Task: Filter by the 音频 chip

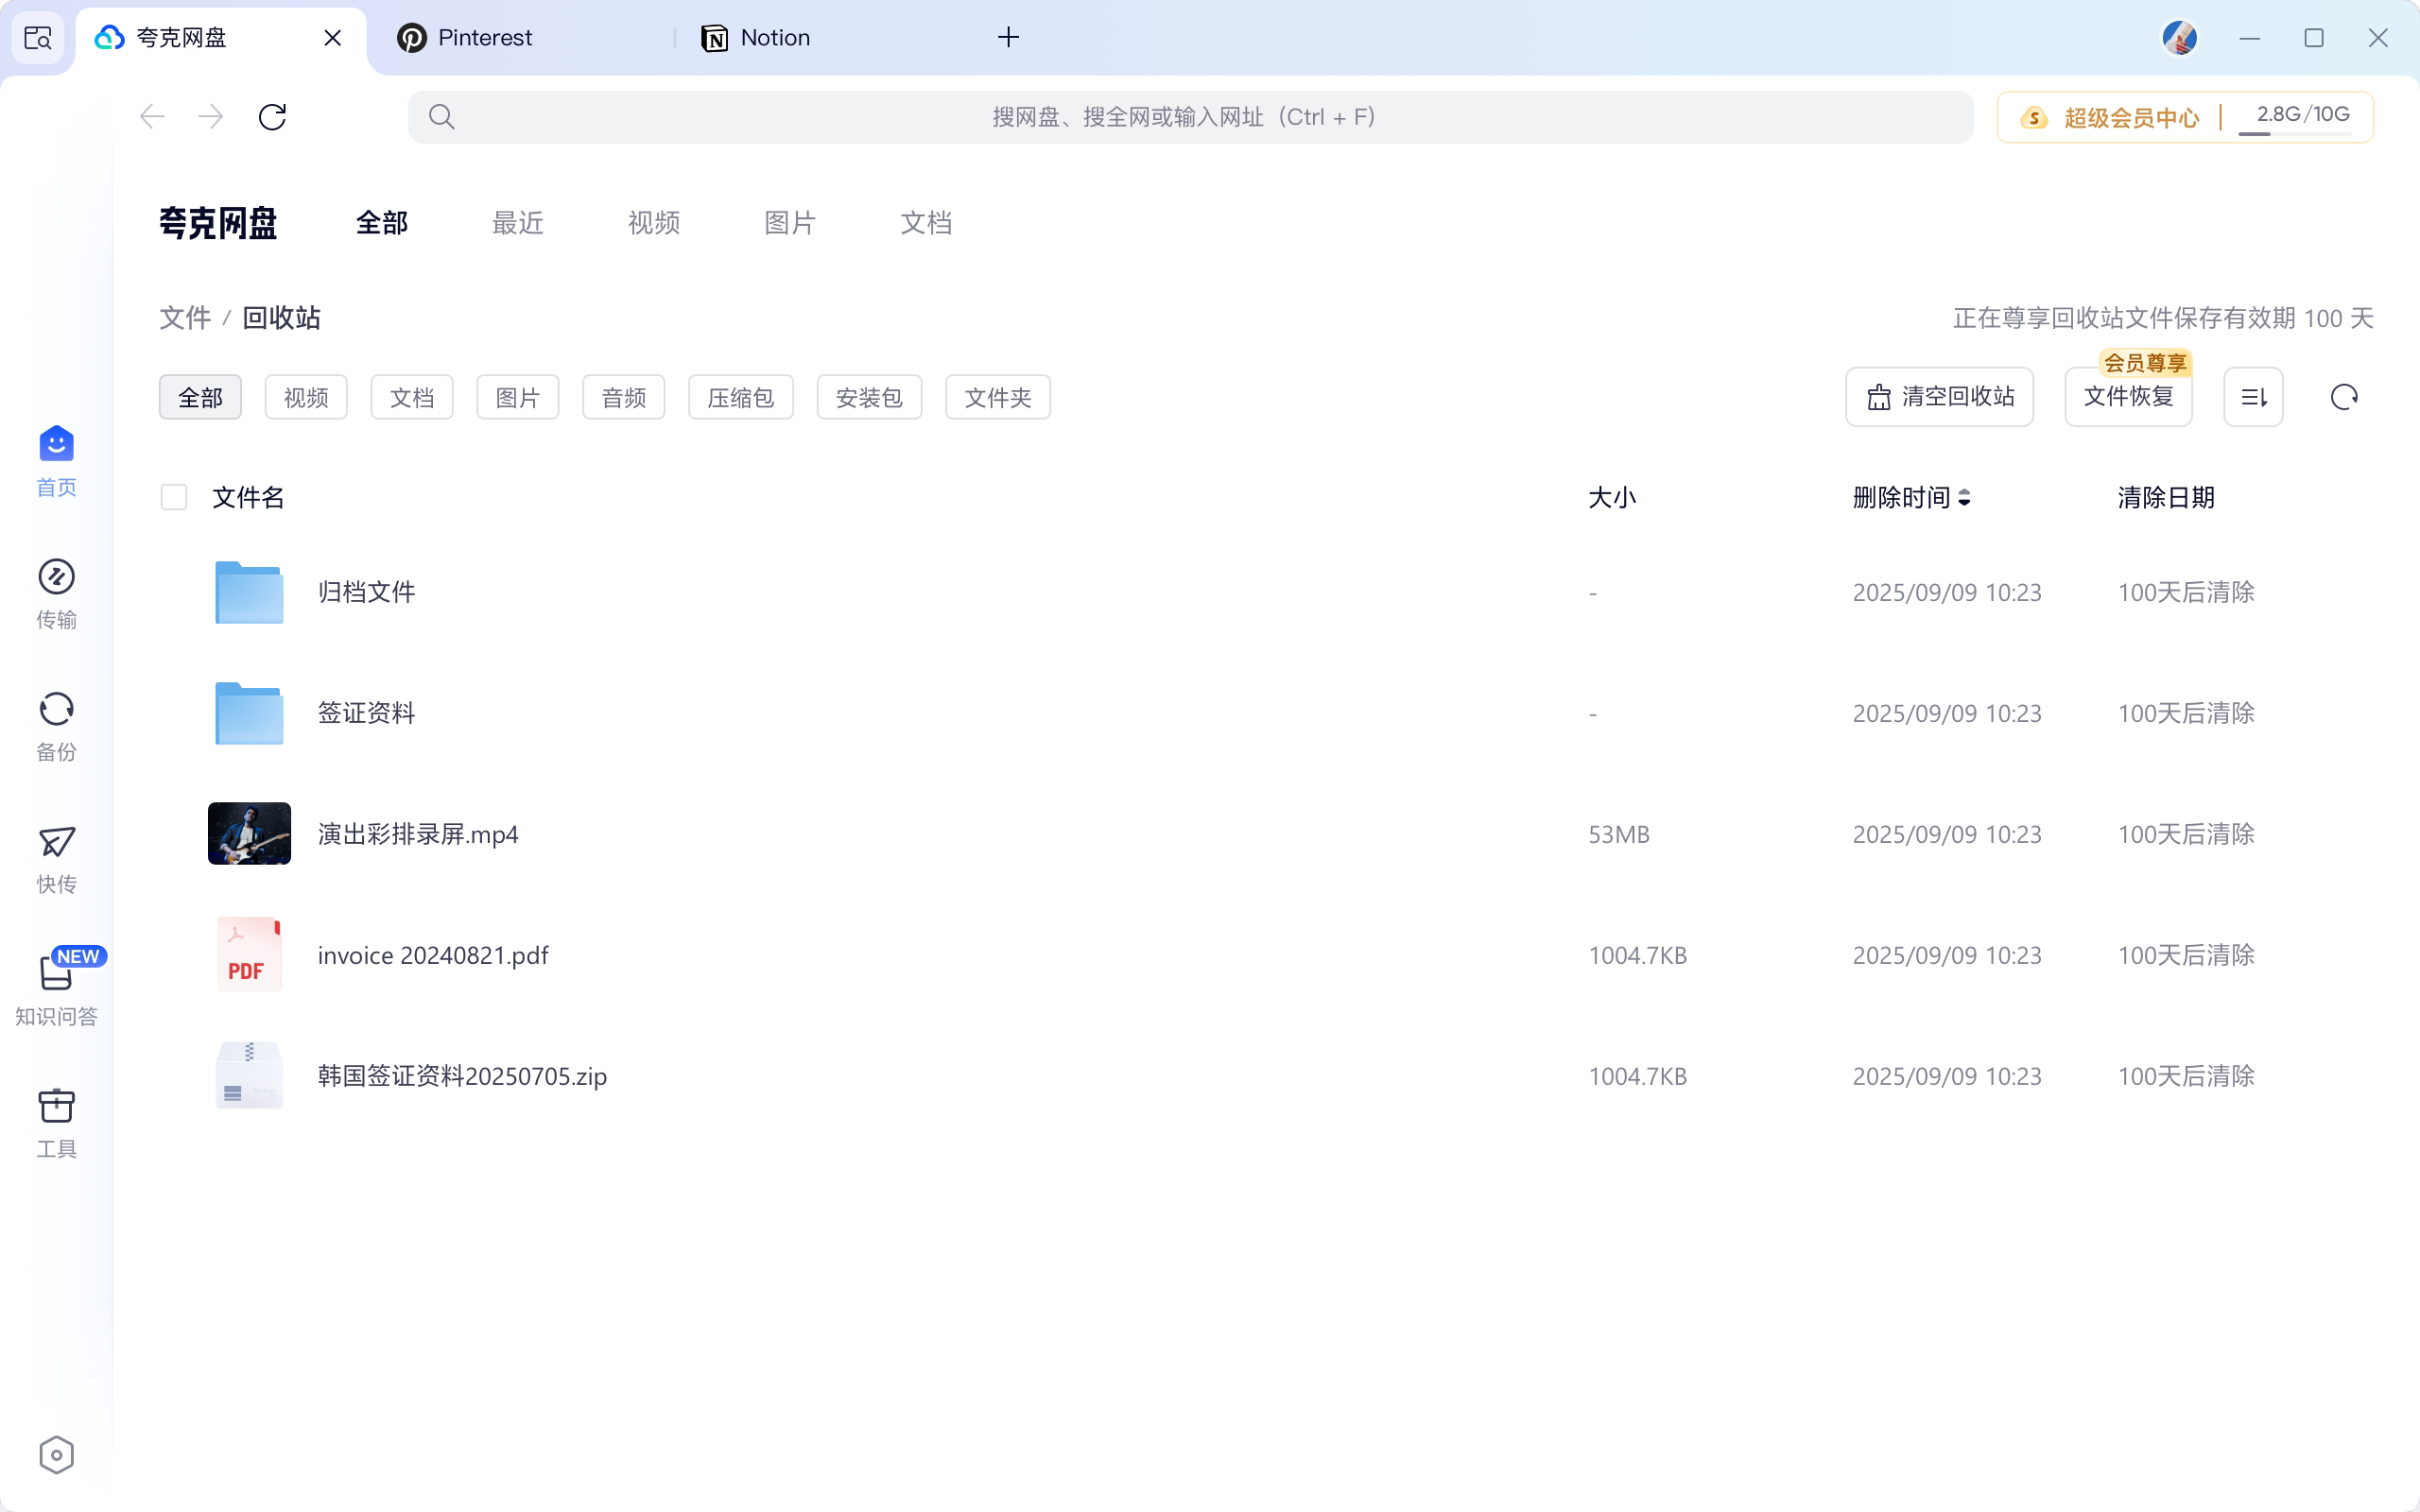Action: pos(624,397)
